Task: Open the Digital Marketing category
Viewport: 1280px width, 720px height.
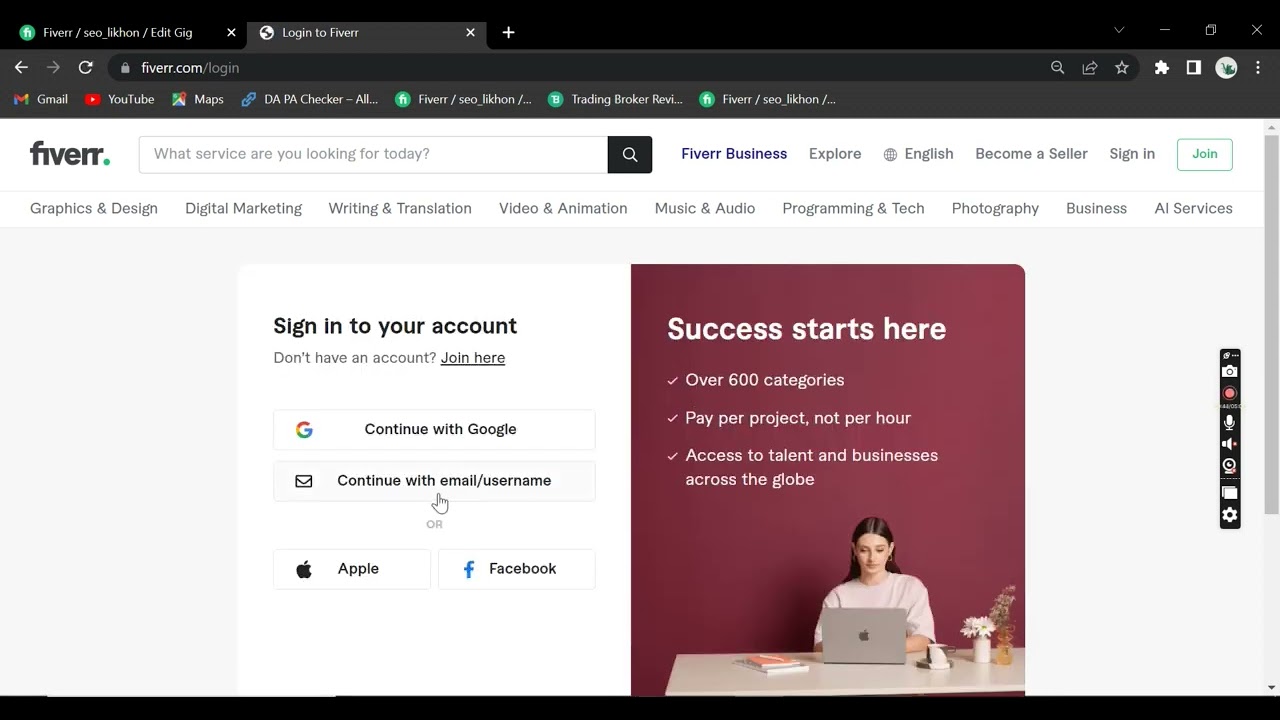Action: (243, 208)
